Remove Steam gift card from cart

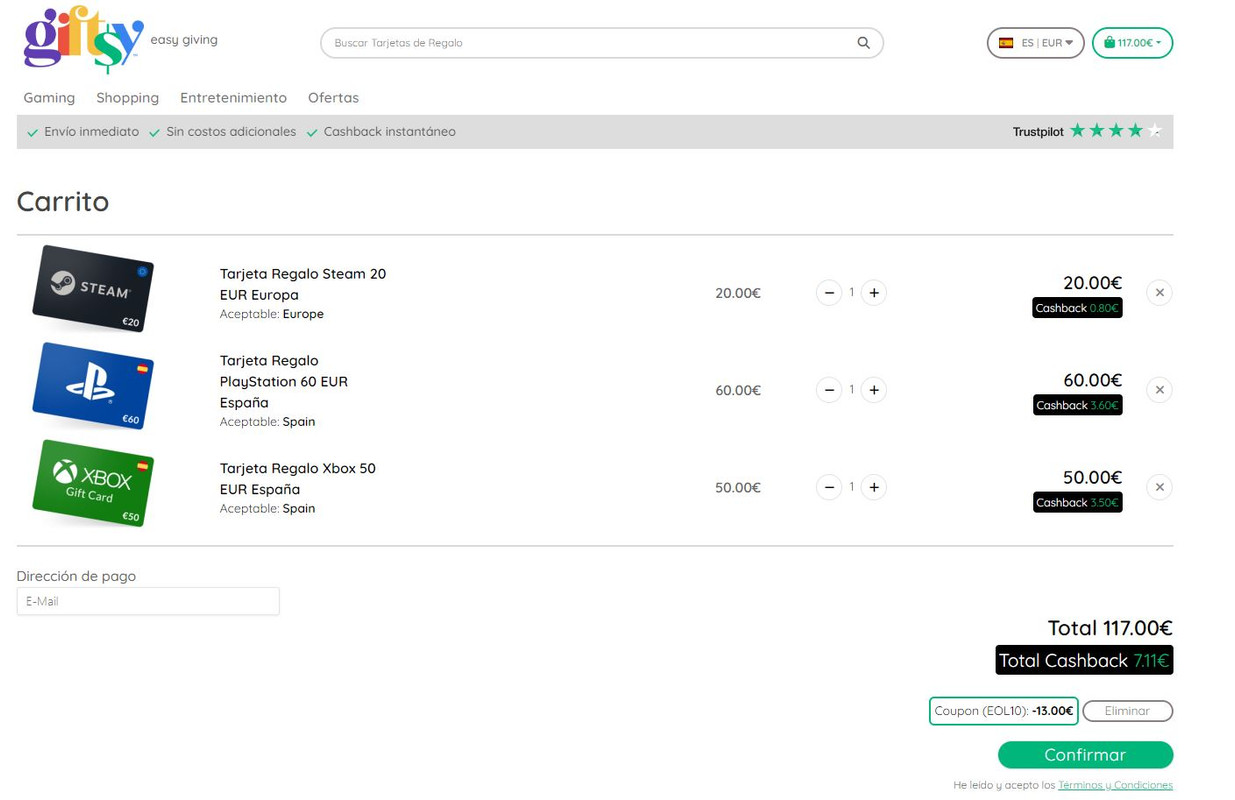1159,293
